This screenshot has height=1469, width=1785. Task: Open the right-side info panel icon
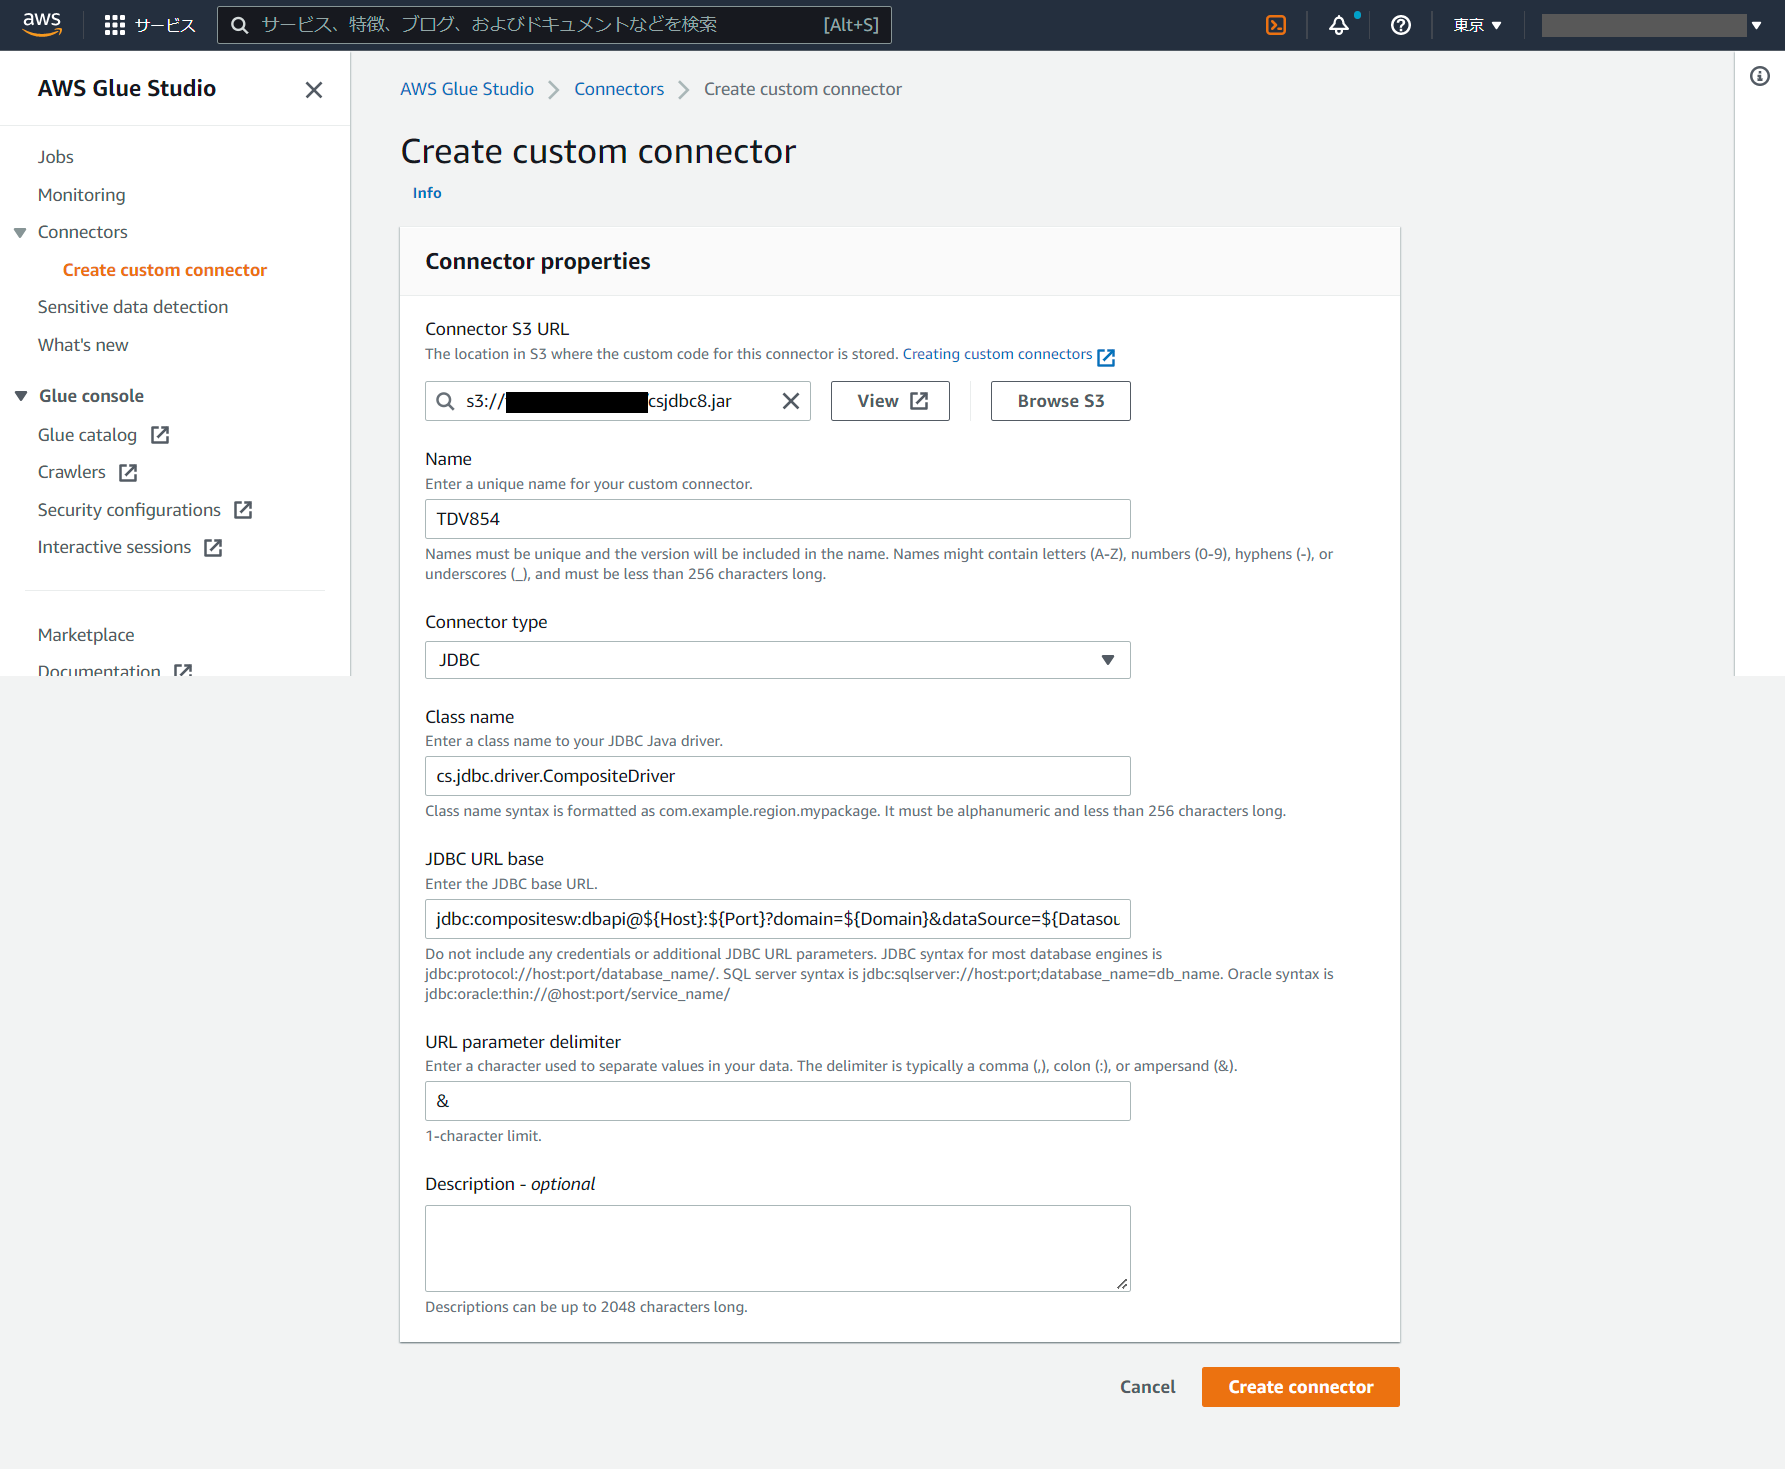[1760, 76]
